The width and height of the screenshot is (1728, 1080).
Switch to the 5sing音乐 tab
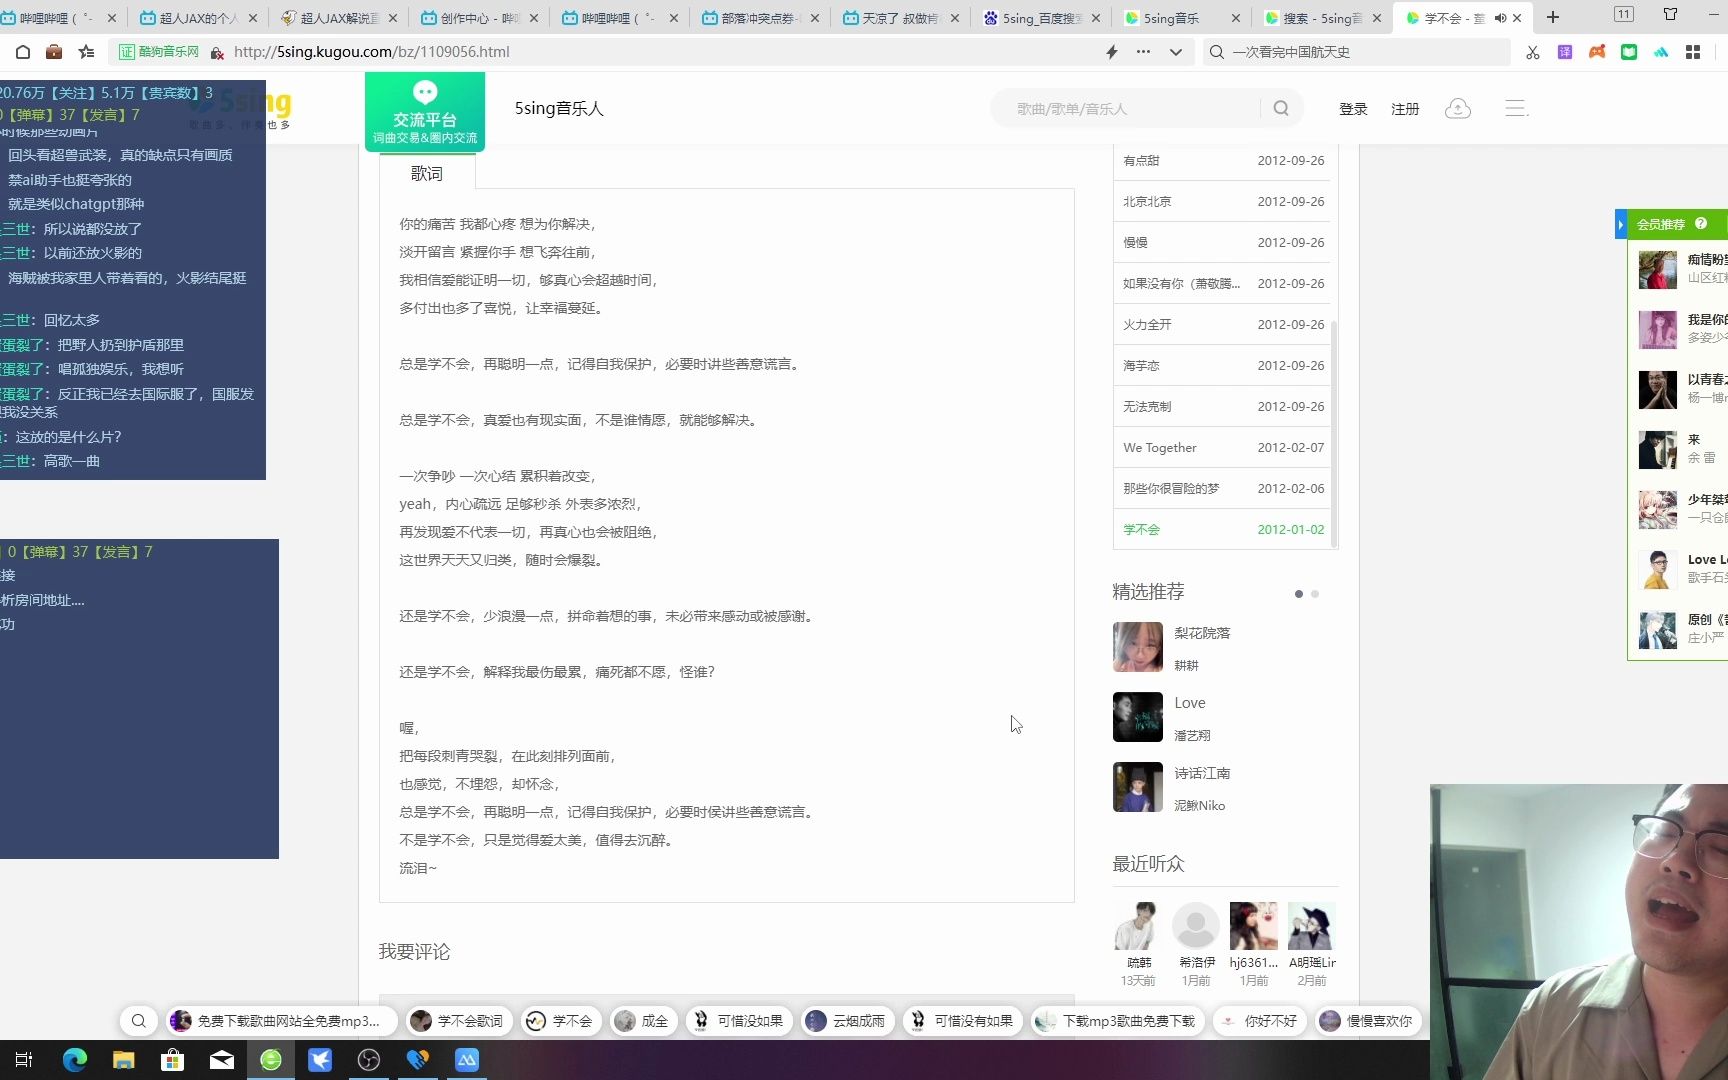pyautogui.click(x=1183, y=18)
